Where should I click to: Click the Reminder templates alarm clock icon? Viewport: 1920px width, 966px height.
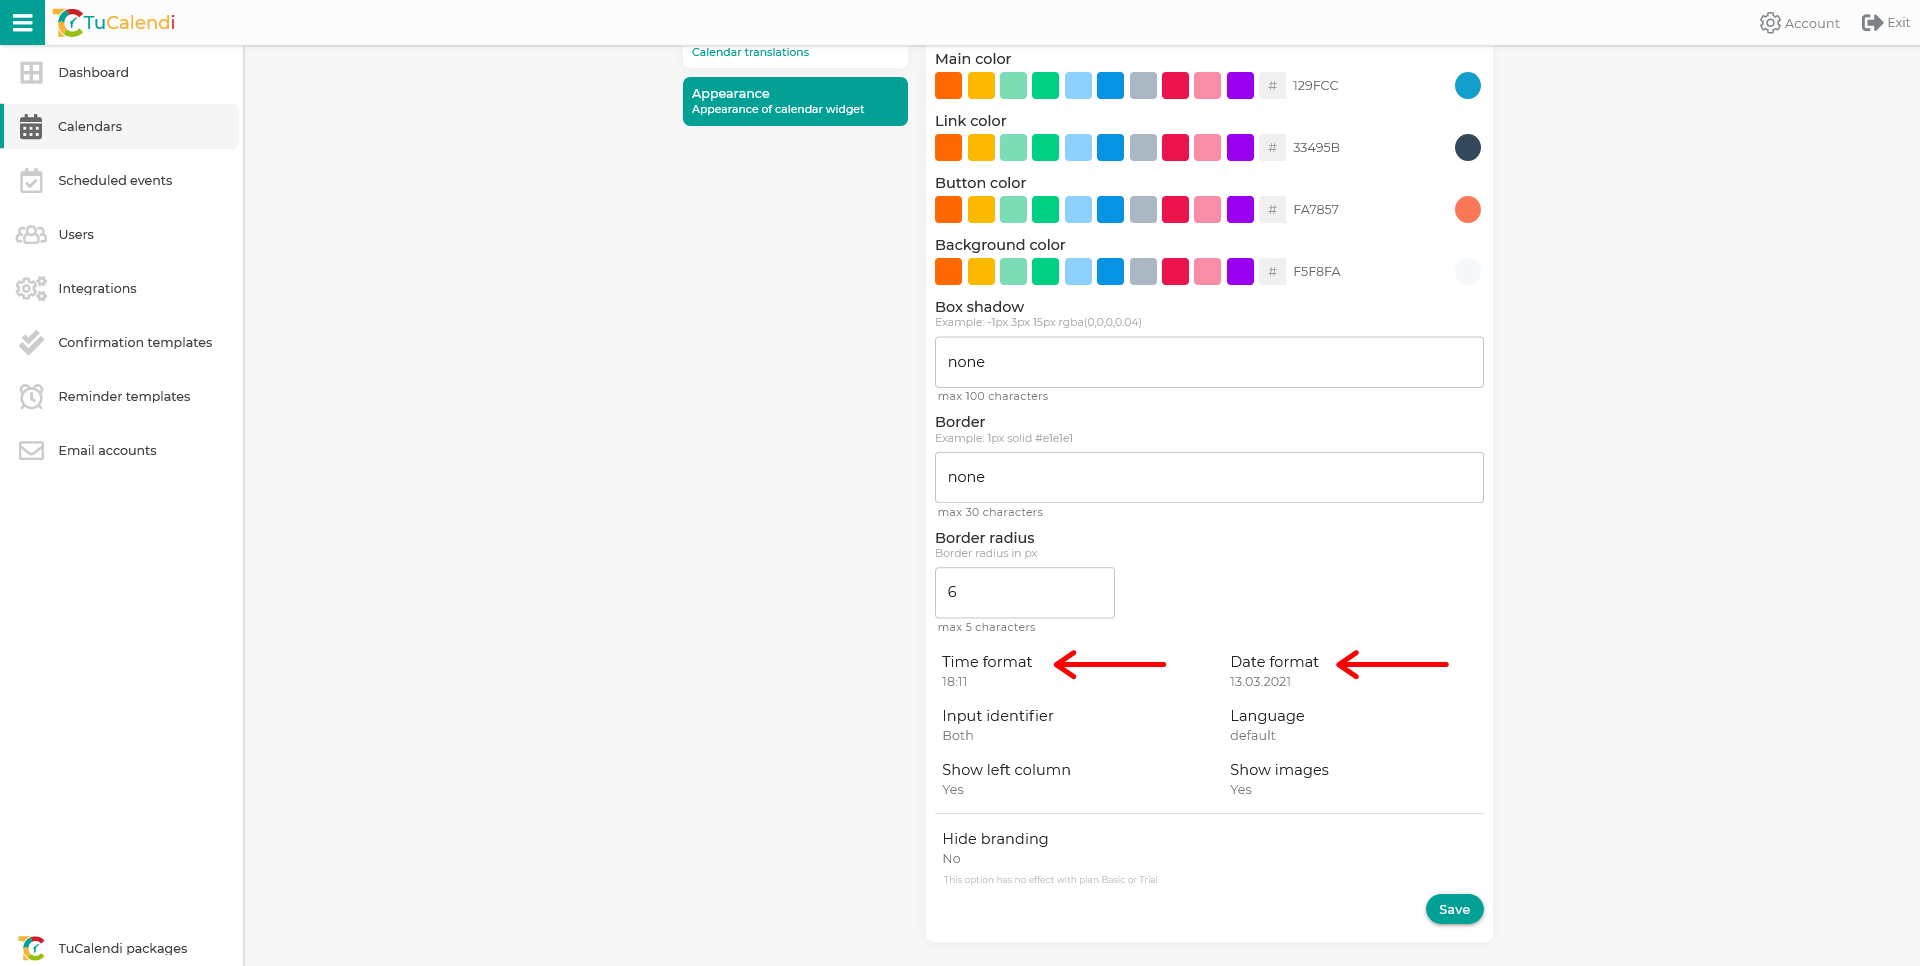click(x=31, y=396)
